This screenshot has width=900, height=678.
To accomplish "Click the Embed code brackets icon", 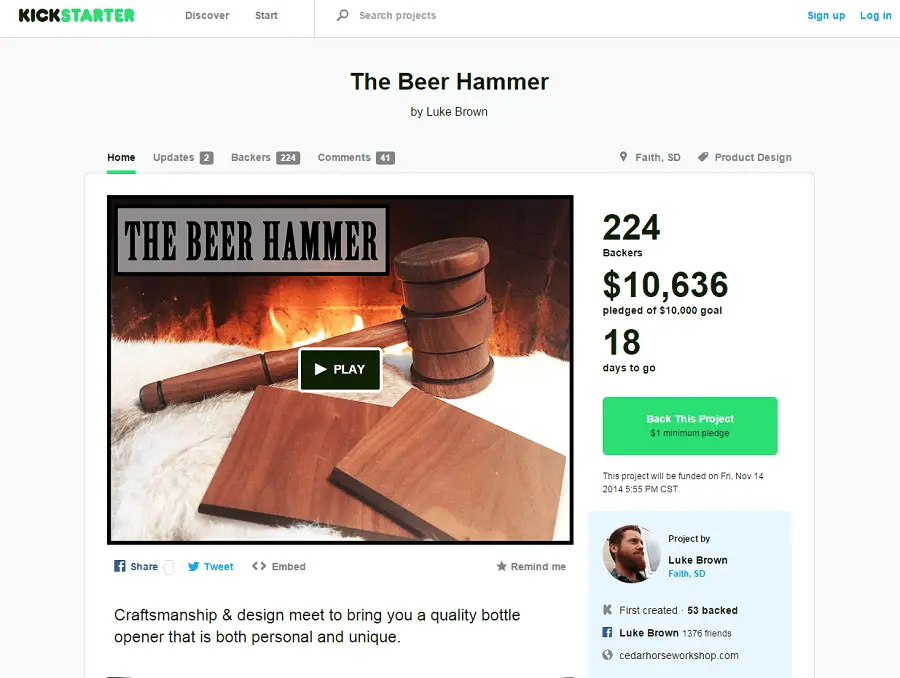I will coord(259,566).
